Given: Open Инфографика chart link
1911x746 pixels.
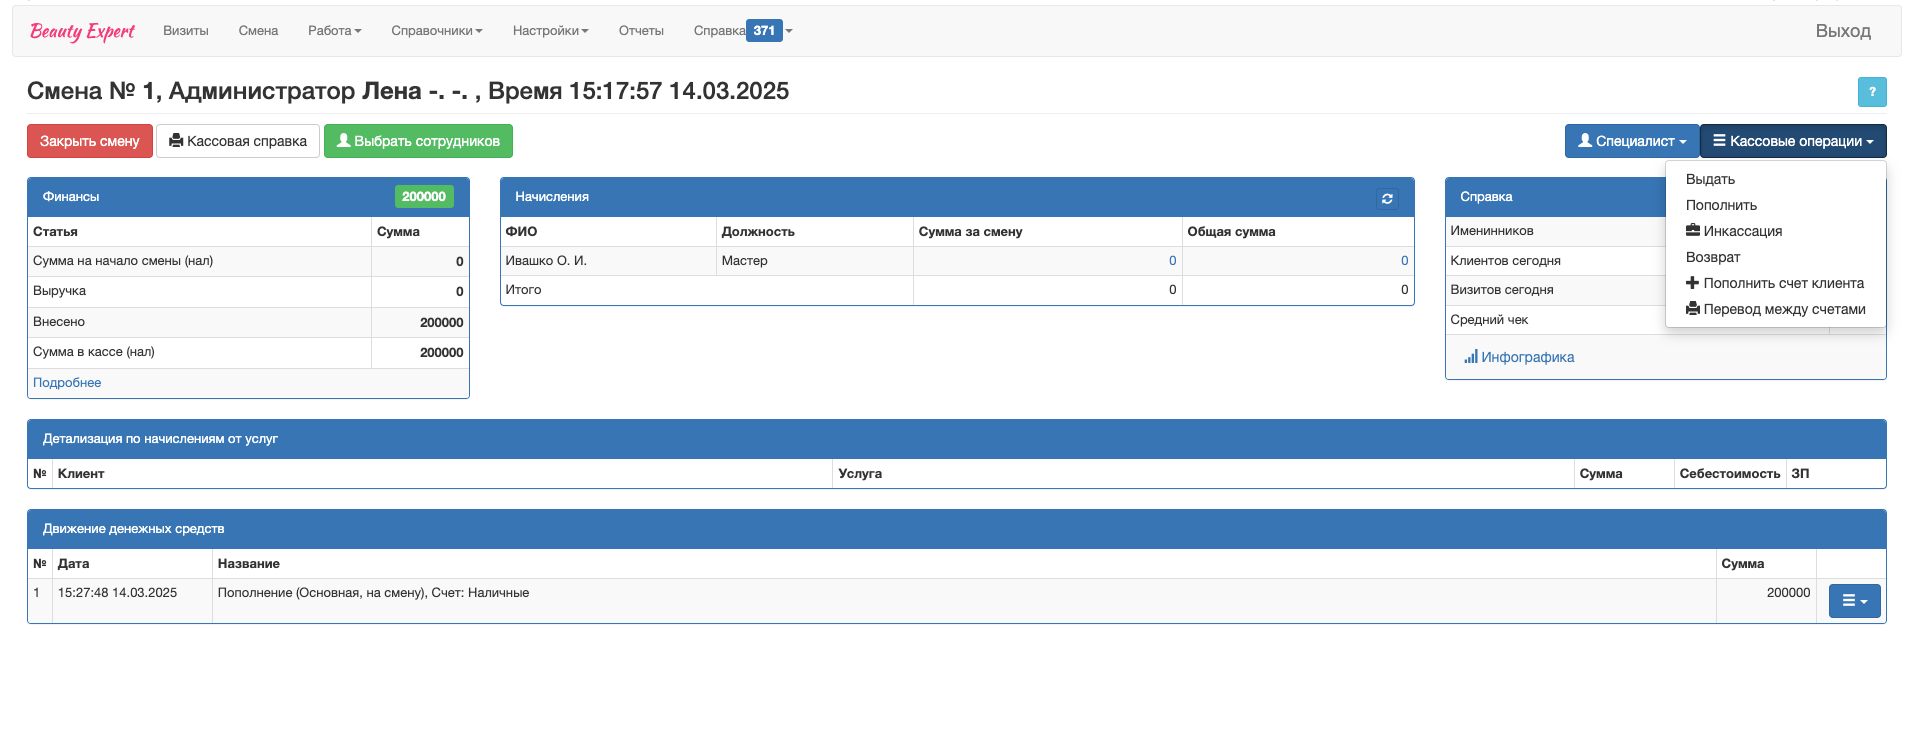Looking at the screenshot, I should coord(1519,357).
